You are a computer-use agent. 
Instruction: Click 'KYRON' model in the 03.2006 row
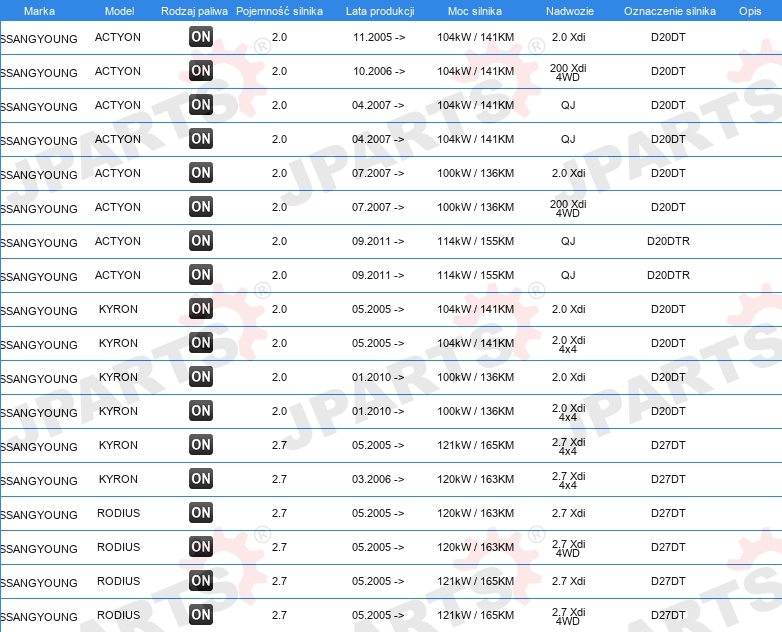[x=118, y=479]
